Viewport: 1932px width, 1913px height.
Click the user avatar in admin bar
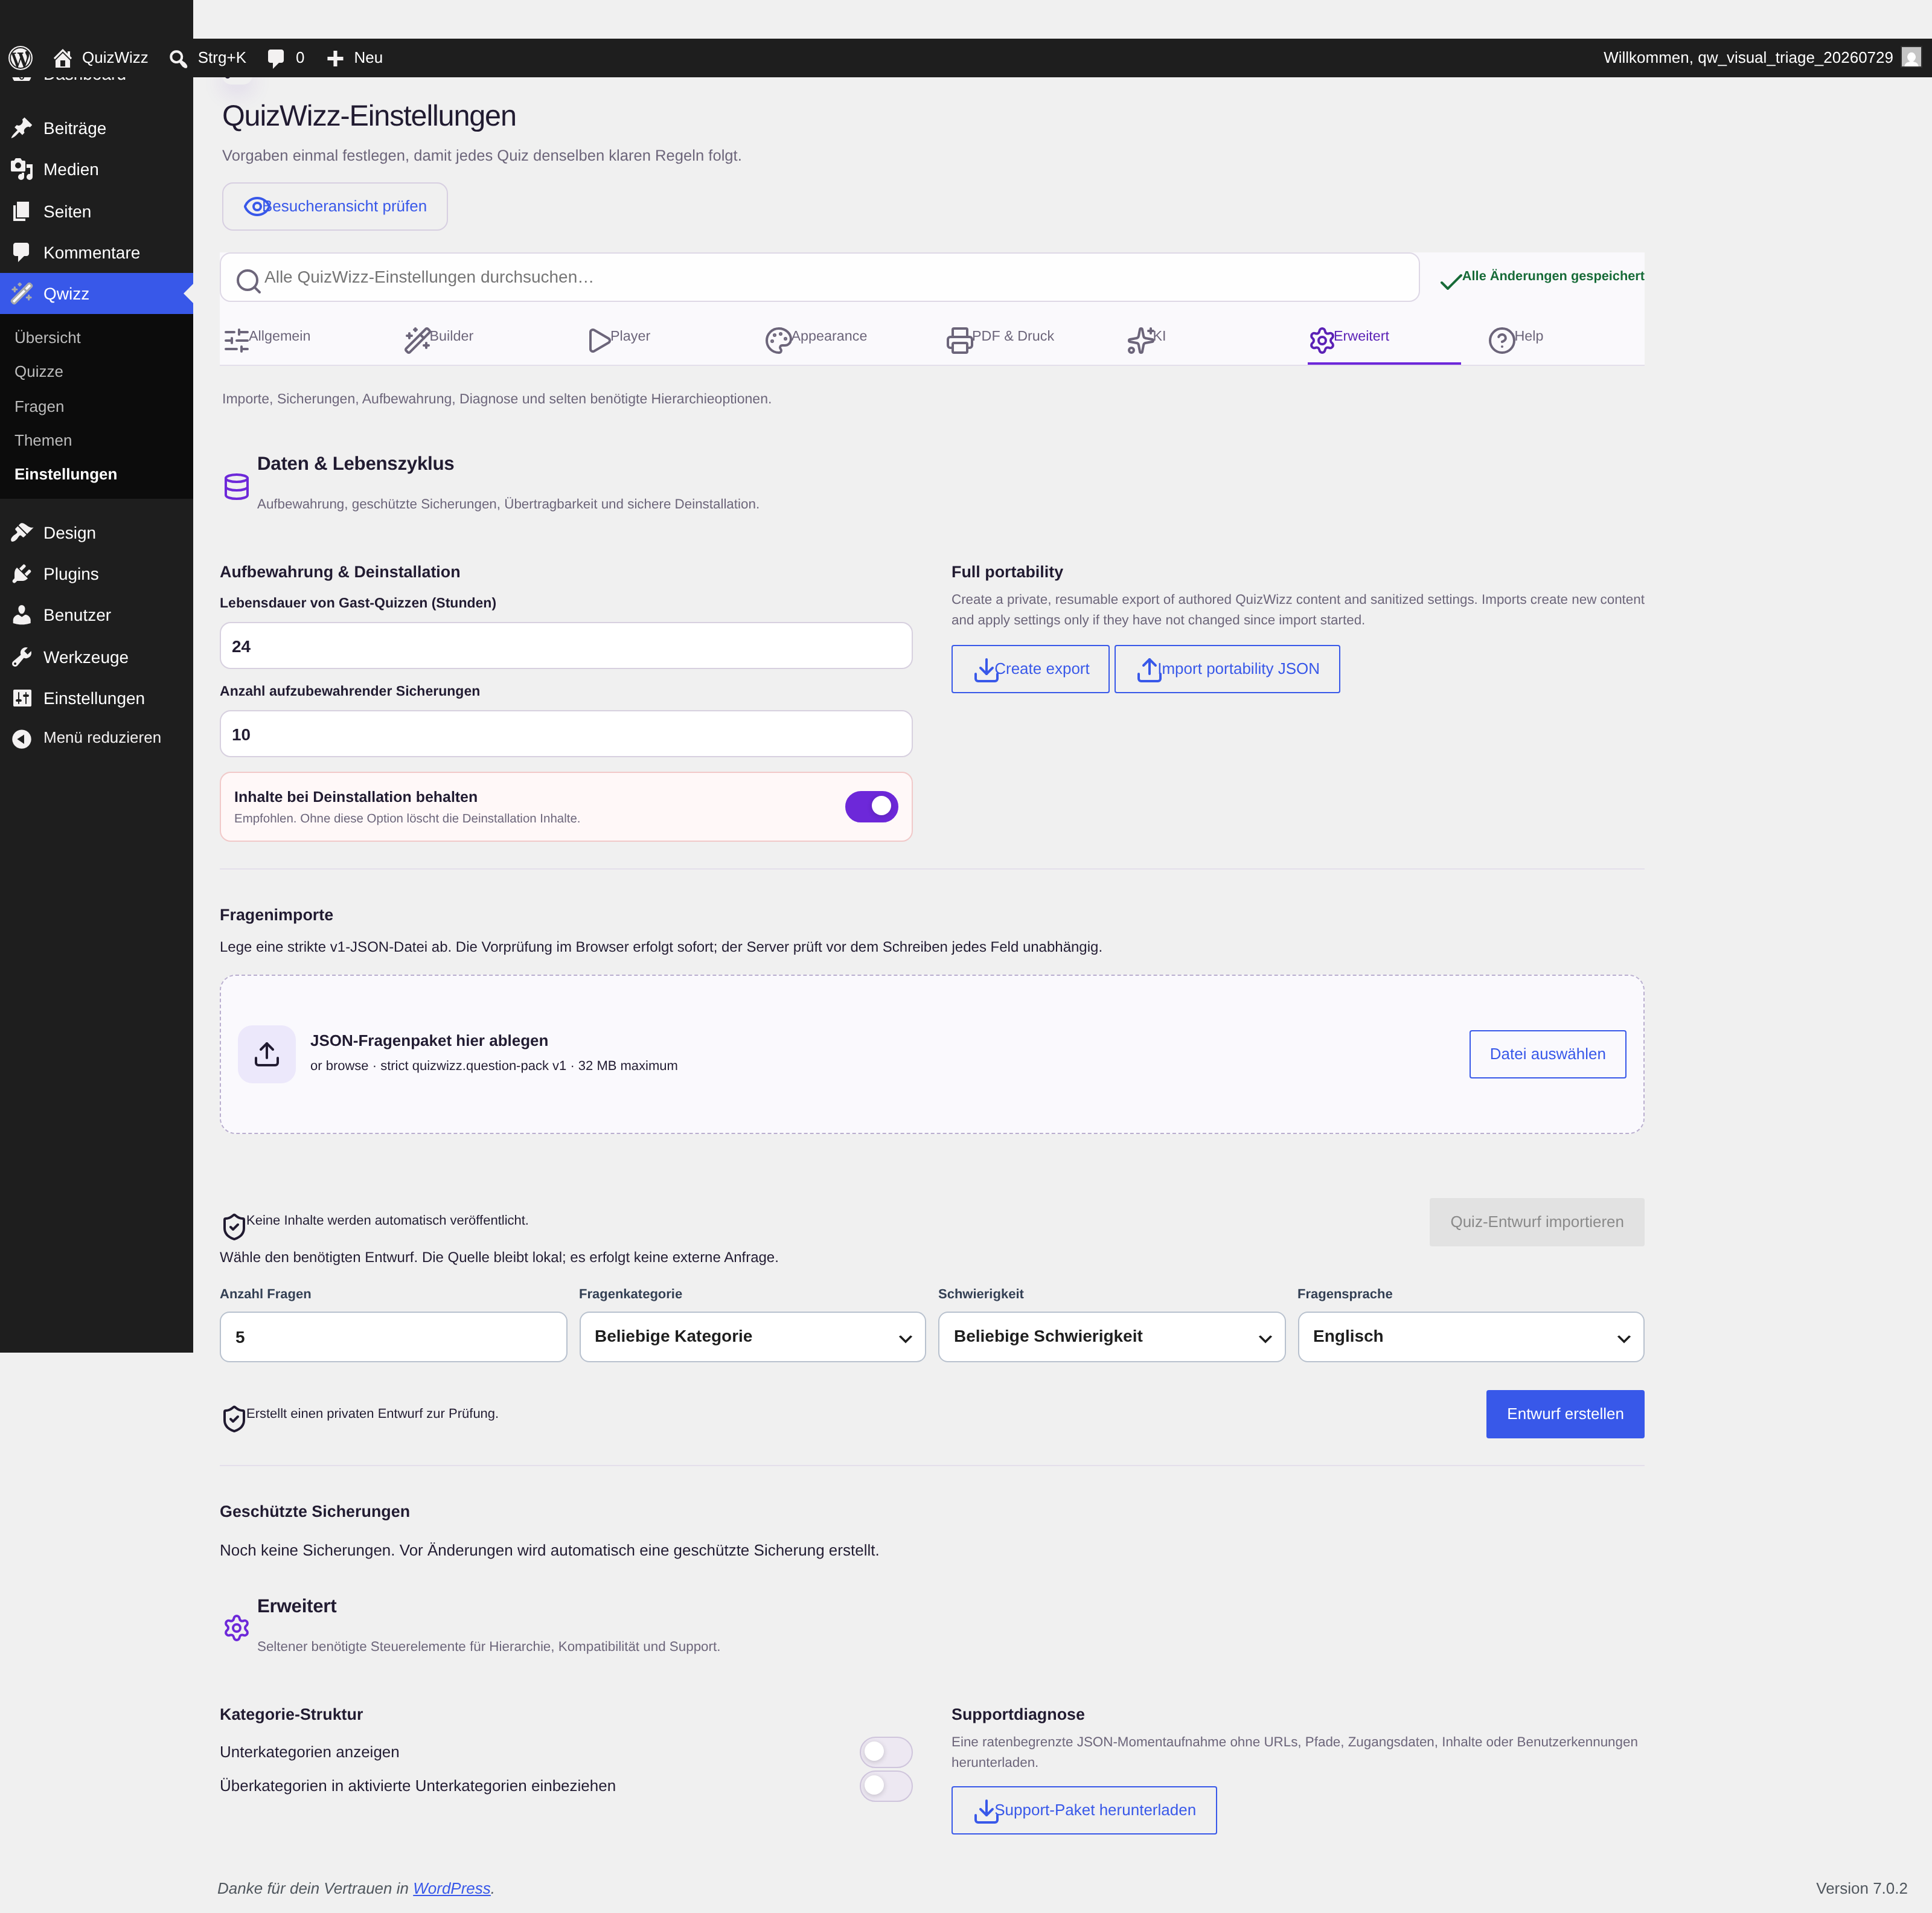(x=1911, y=58)
